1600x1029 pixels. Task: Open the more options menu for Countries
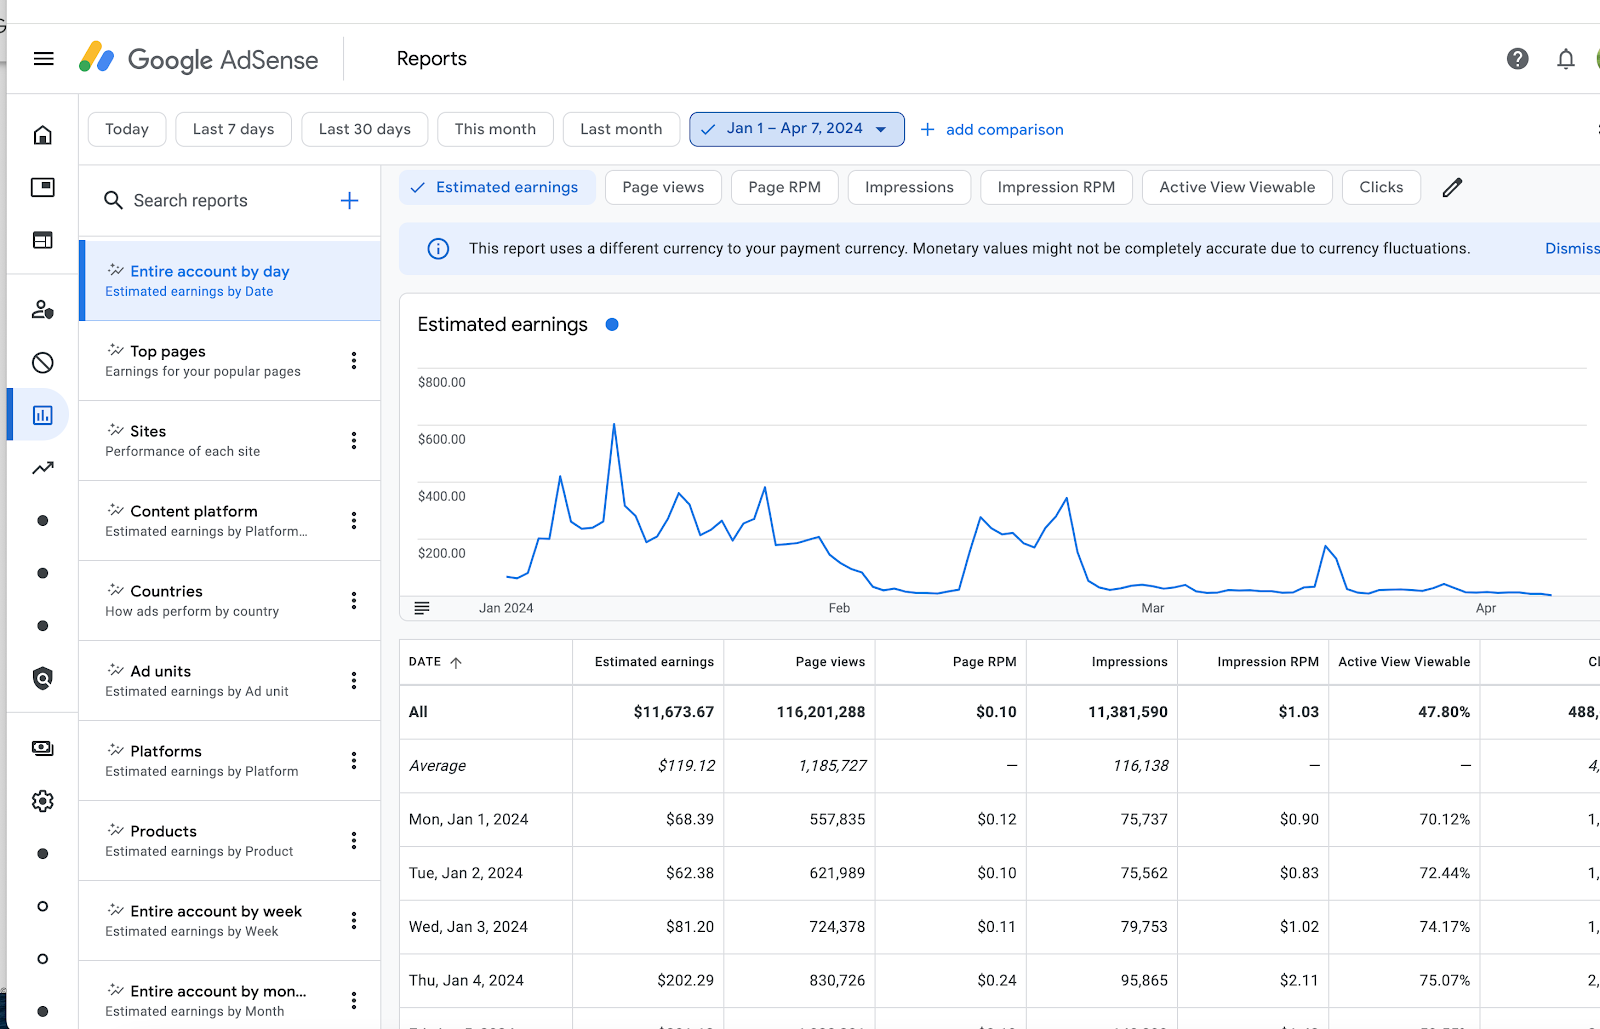[x=354, y=601]
